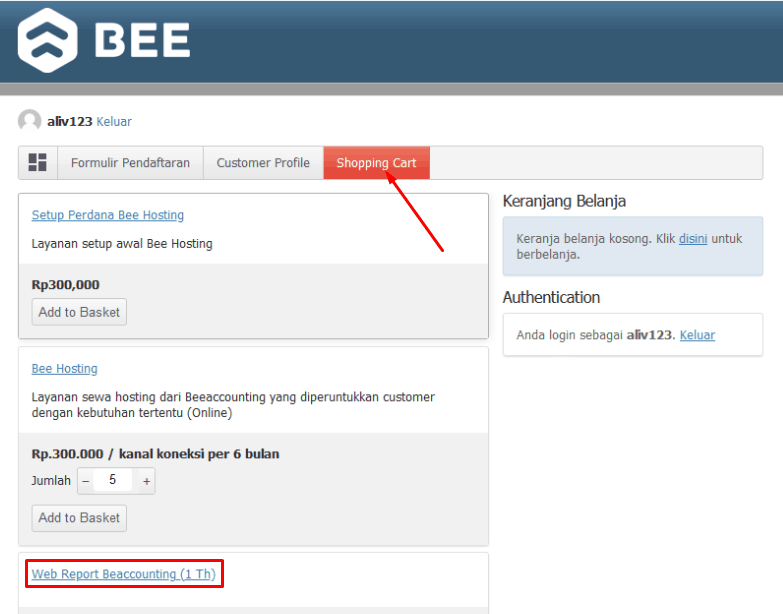Open the Bee Hosting product link
Screen dimensions: 783x614
[65, 369]
